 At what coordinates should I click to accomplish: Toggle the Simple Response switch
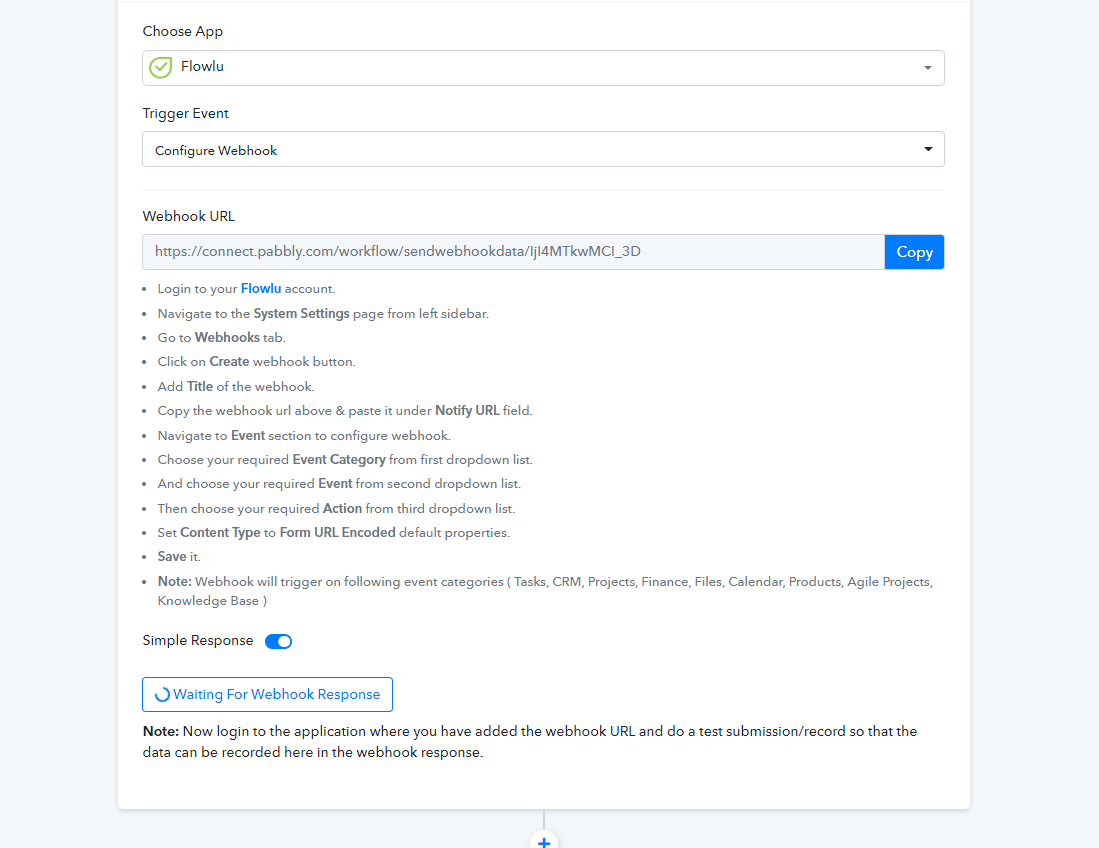click(278, 641)
